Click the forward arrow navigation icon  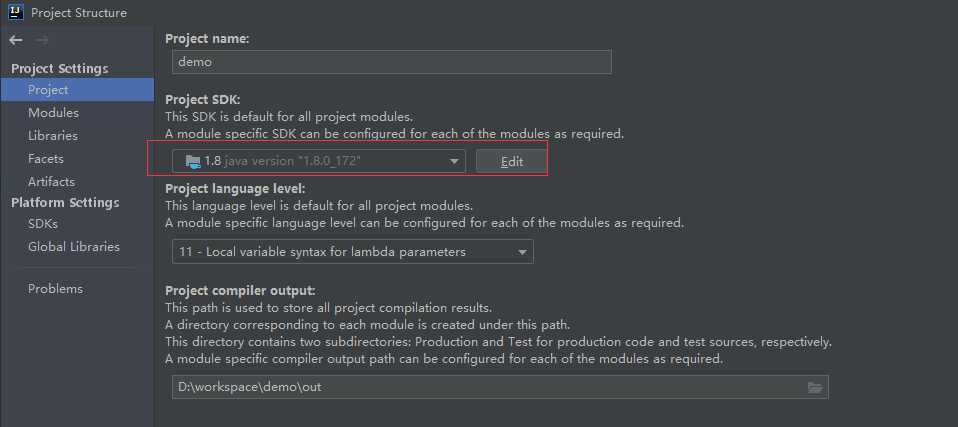coord(42,40)
